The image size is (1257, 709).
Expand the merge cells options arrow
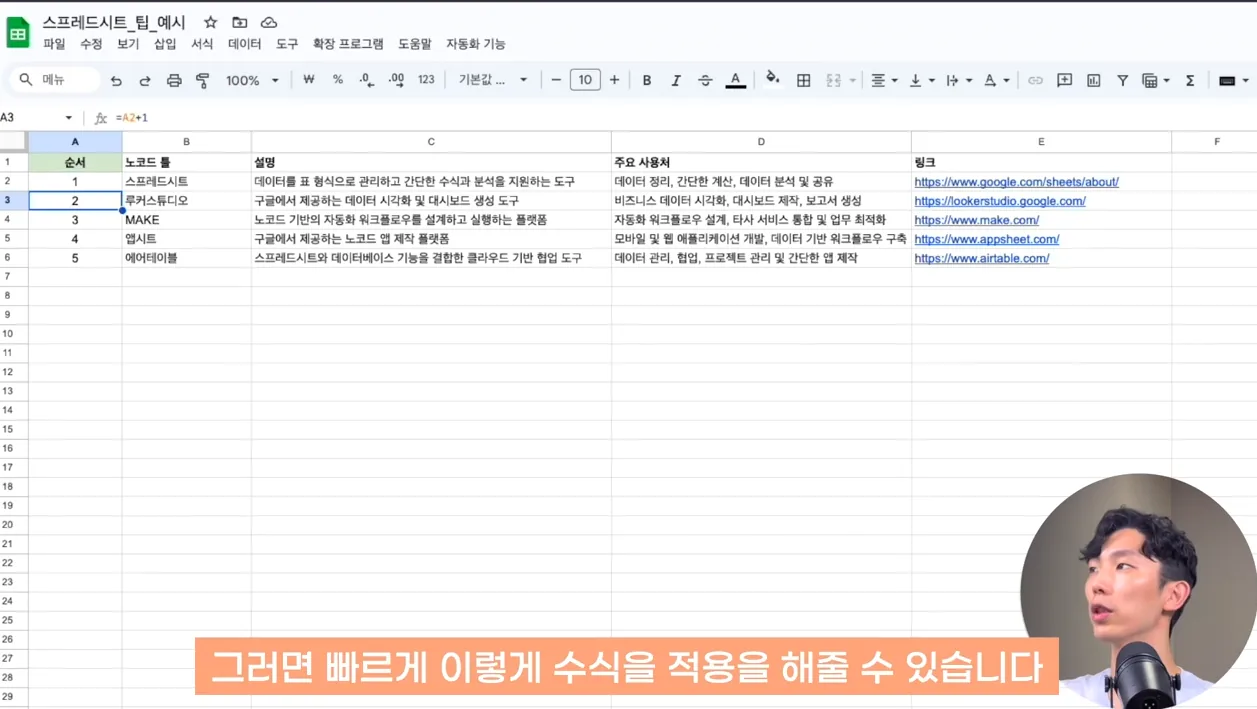pyautogui.click(x=853, y=80)
